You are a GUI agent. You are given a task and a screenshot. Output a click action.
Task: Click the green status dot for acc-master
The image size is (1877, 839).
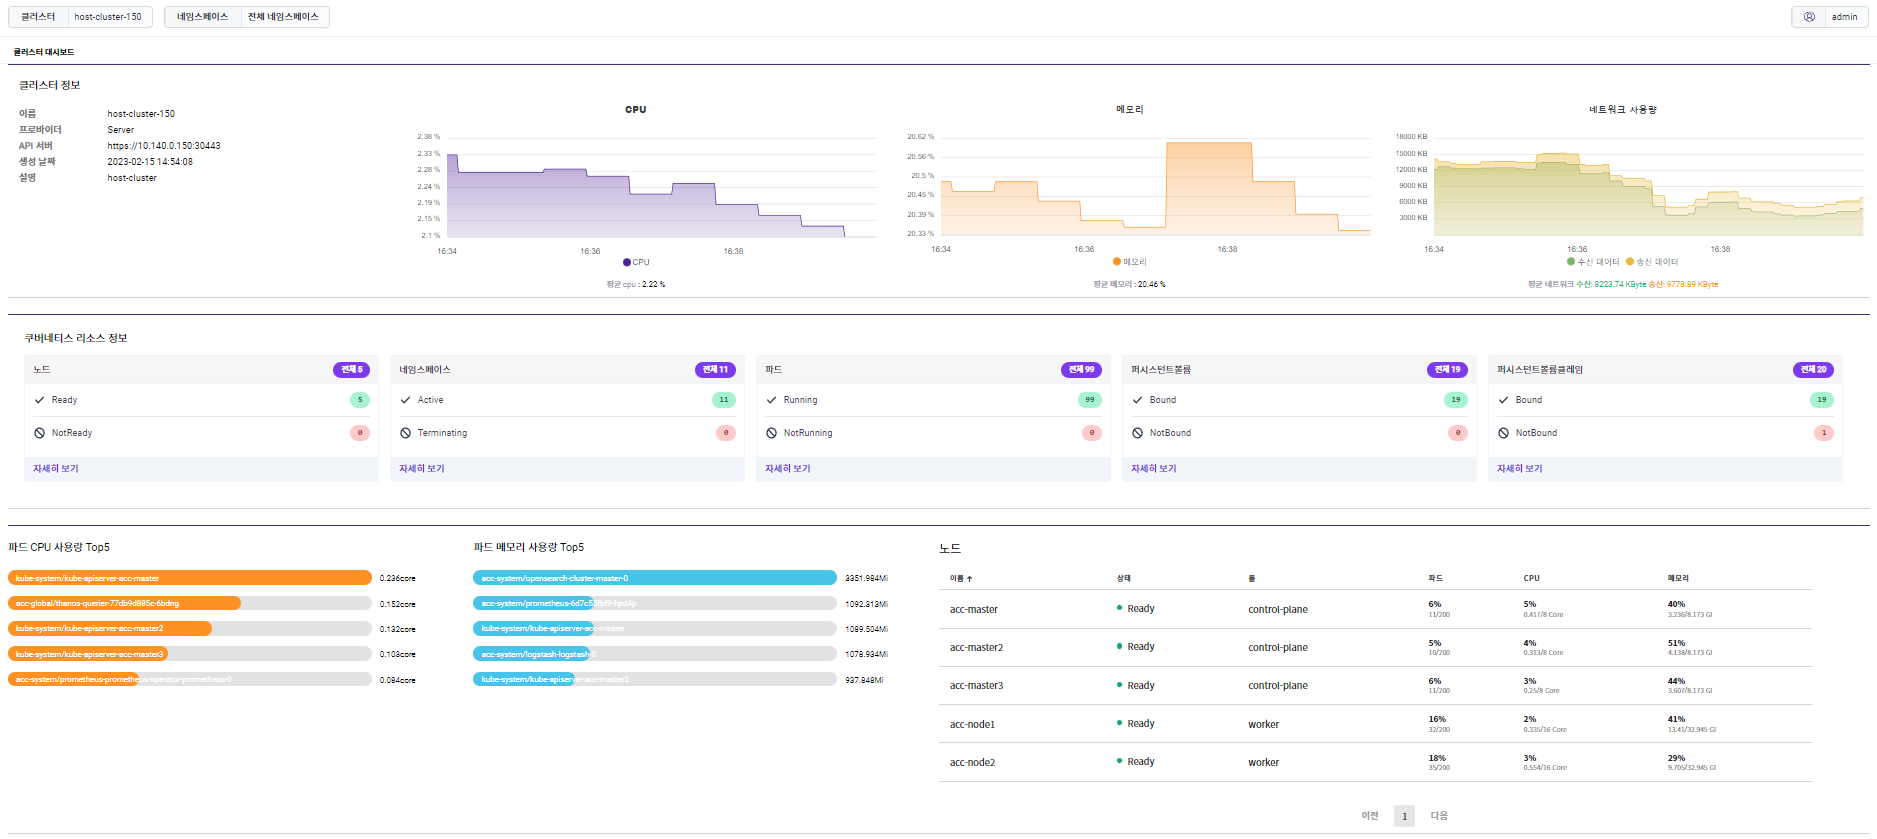(1119, 608)
